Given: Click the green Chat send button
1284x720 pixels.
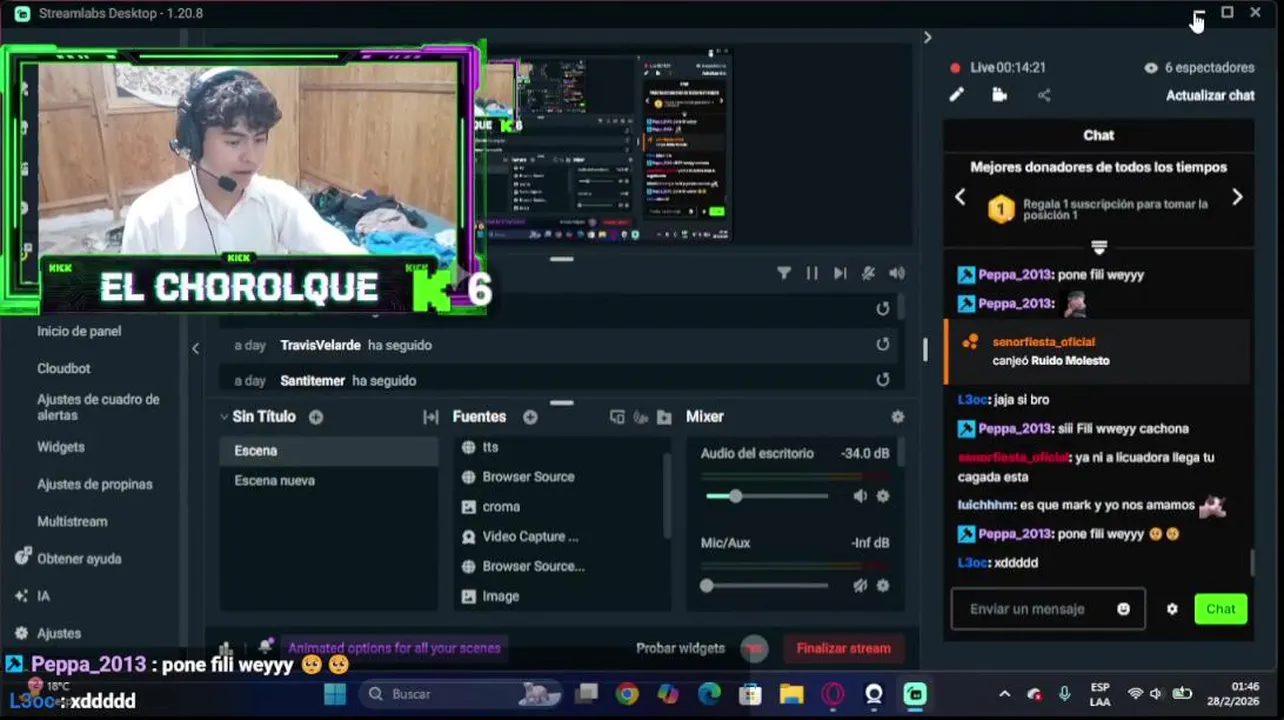Looking at the screenshot, I should (x=1220, y=609).
